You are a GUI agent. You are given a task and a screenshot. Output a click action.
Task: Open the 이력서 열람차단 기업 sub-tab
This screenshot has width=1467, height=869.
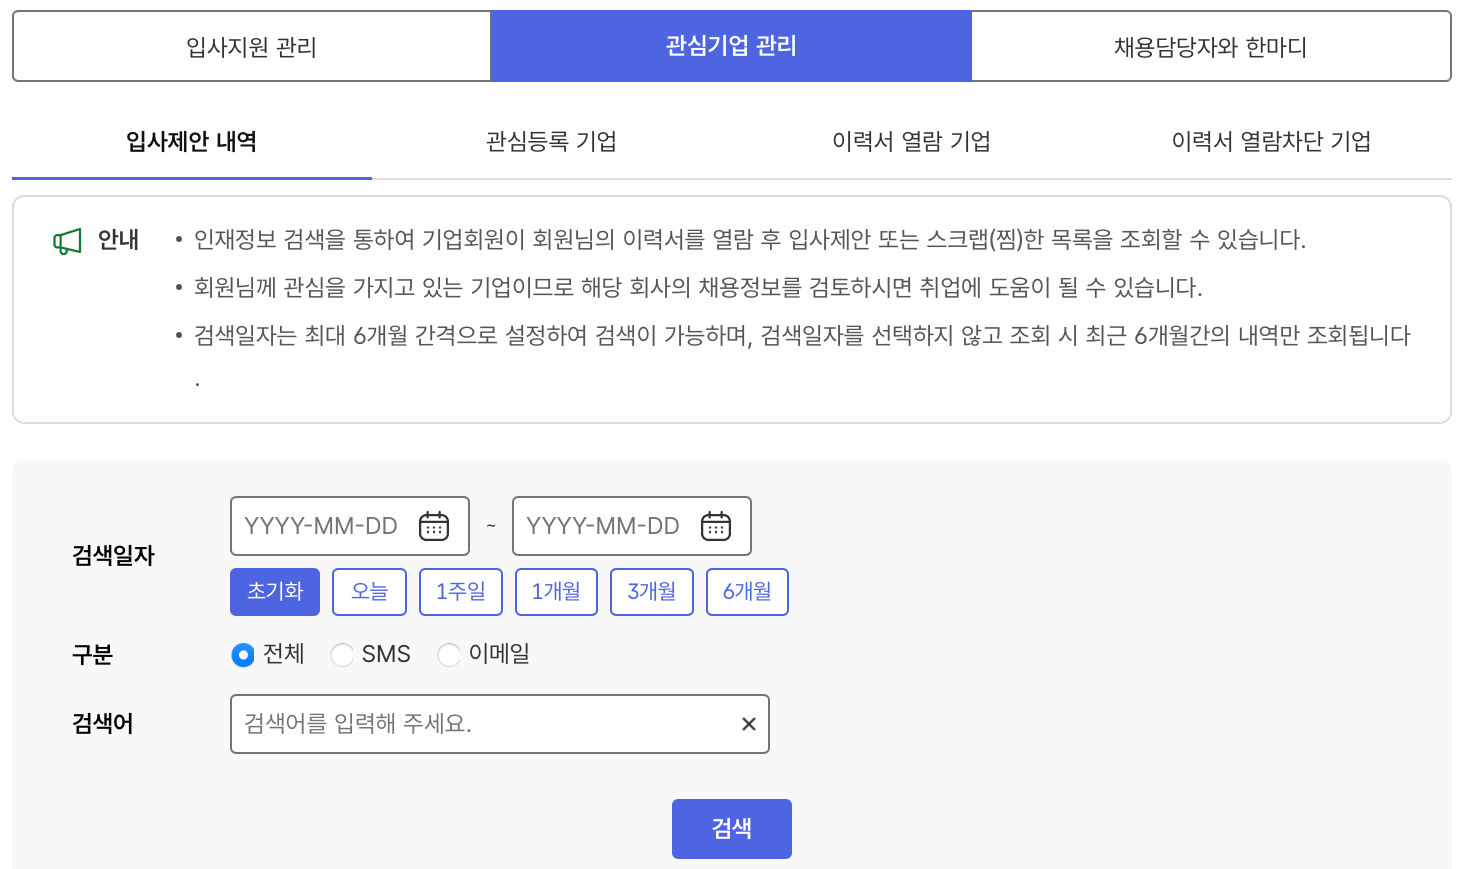(1270, 141)
